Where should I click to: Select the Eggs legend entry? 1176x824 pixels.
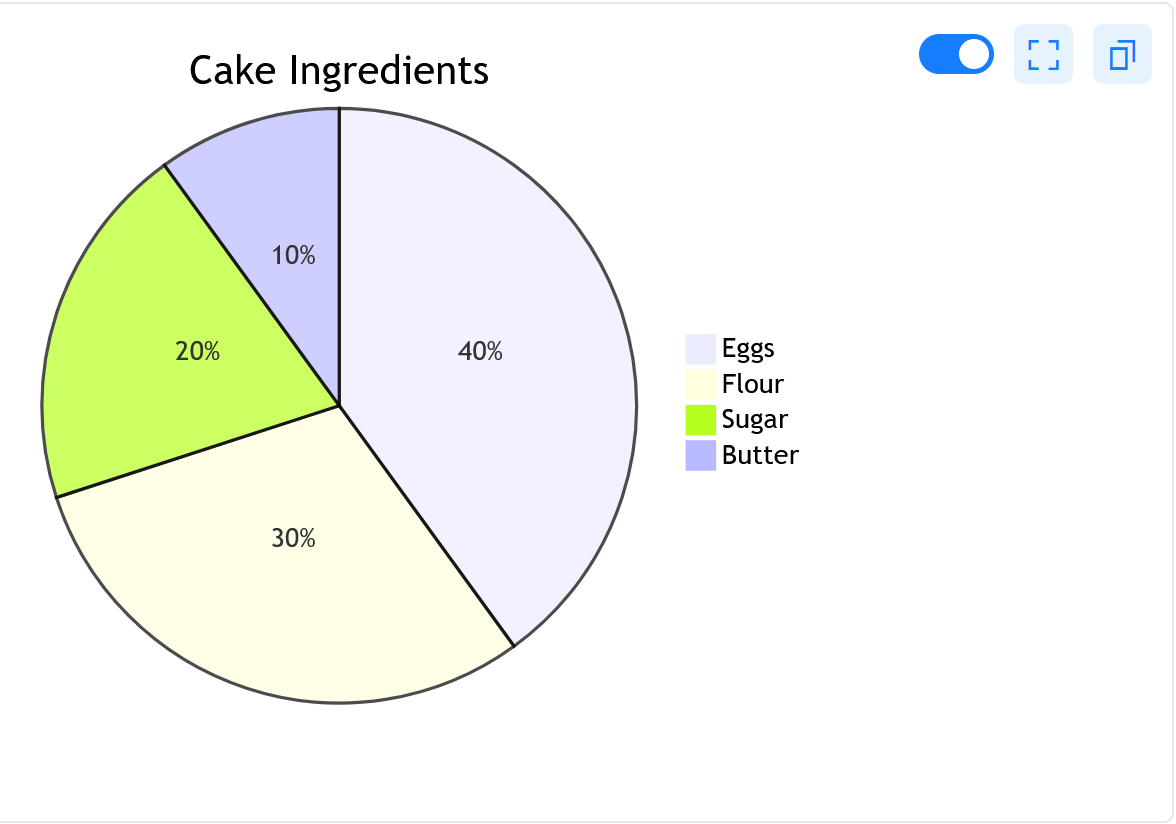[748, 348]
